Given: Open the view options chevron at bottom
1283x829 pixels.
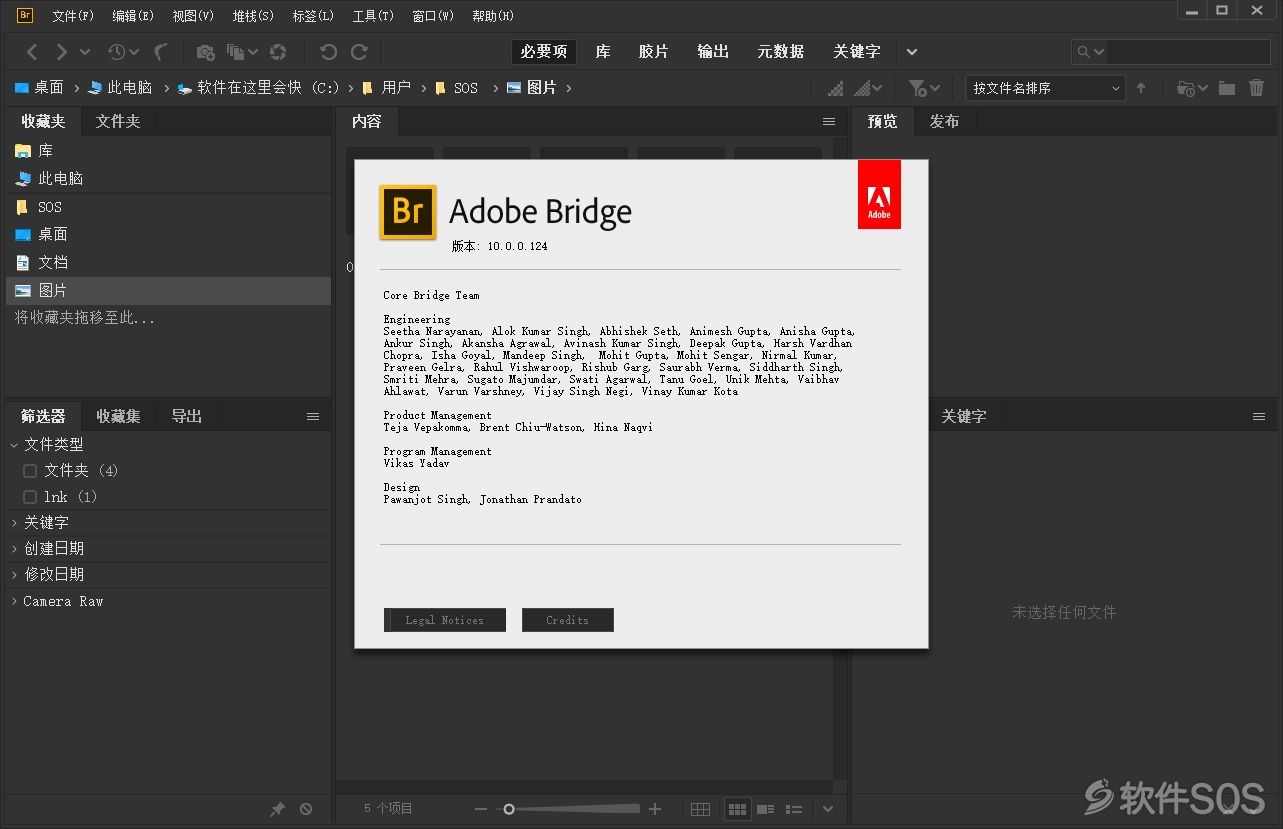Looking at the screenshot, I should tap(828, 809).
